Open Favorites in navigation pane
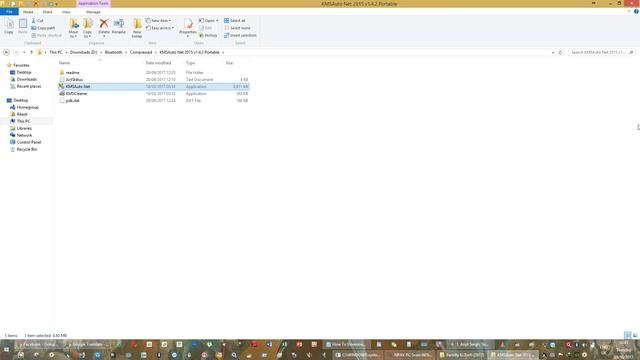Screen dimensions: 640x360 tap(21, 65)
